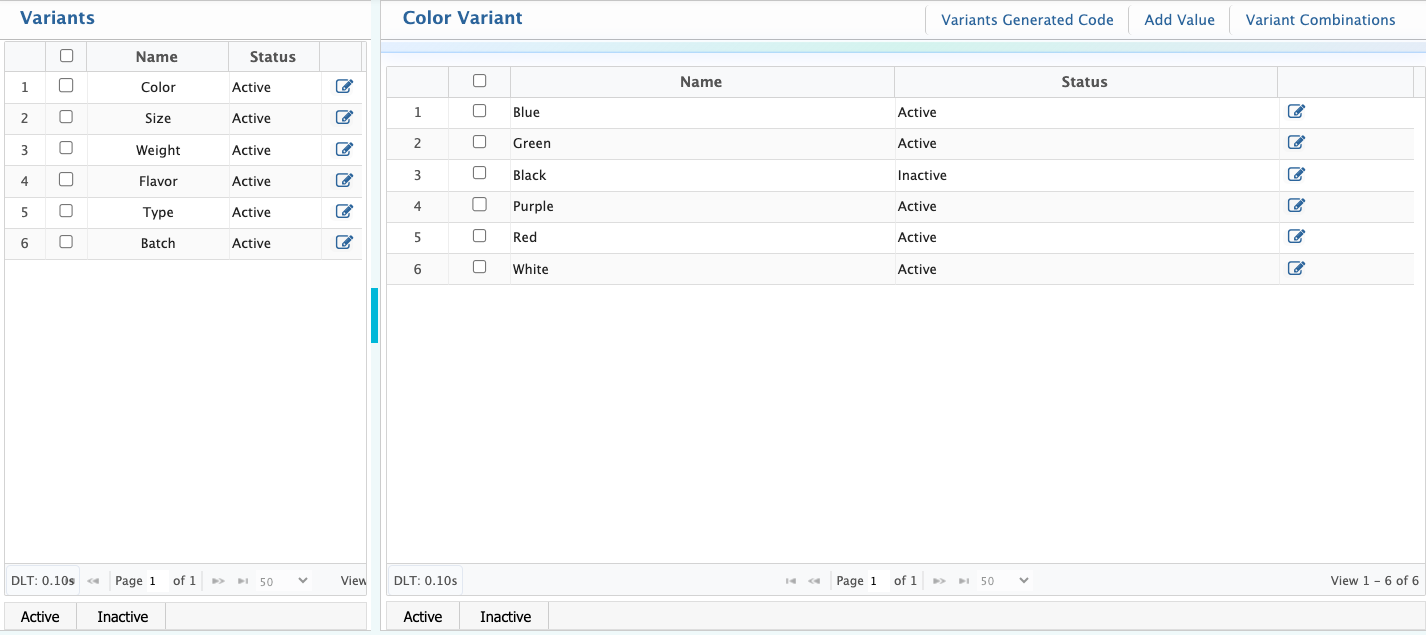The width and height of the screenshot is (1426, 635).
Task: Edit the Red color value
Action: tap(1296, 237)
